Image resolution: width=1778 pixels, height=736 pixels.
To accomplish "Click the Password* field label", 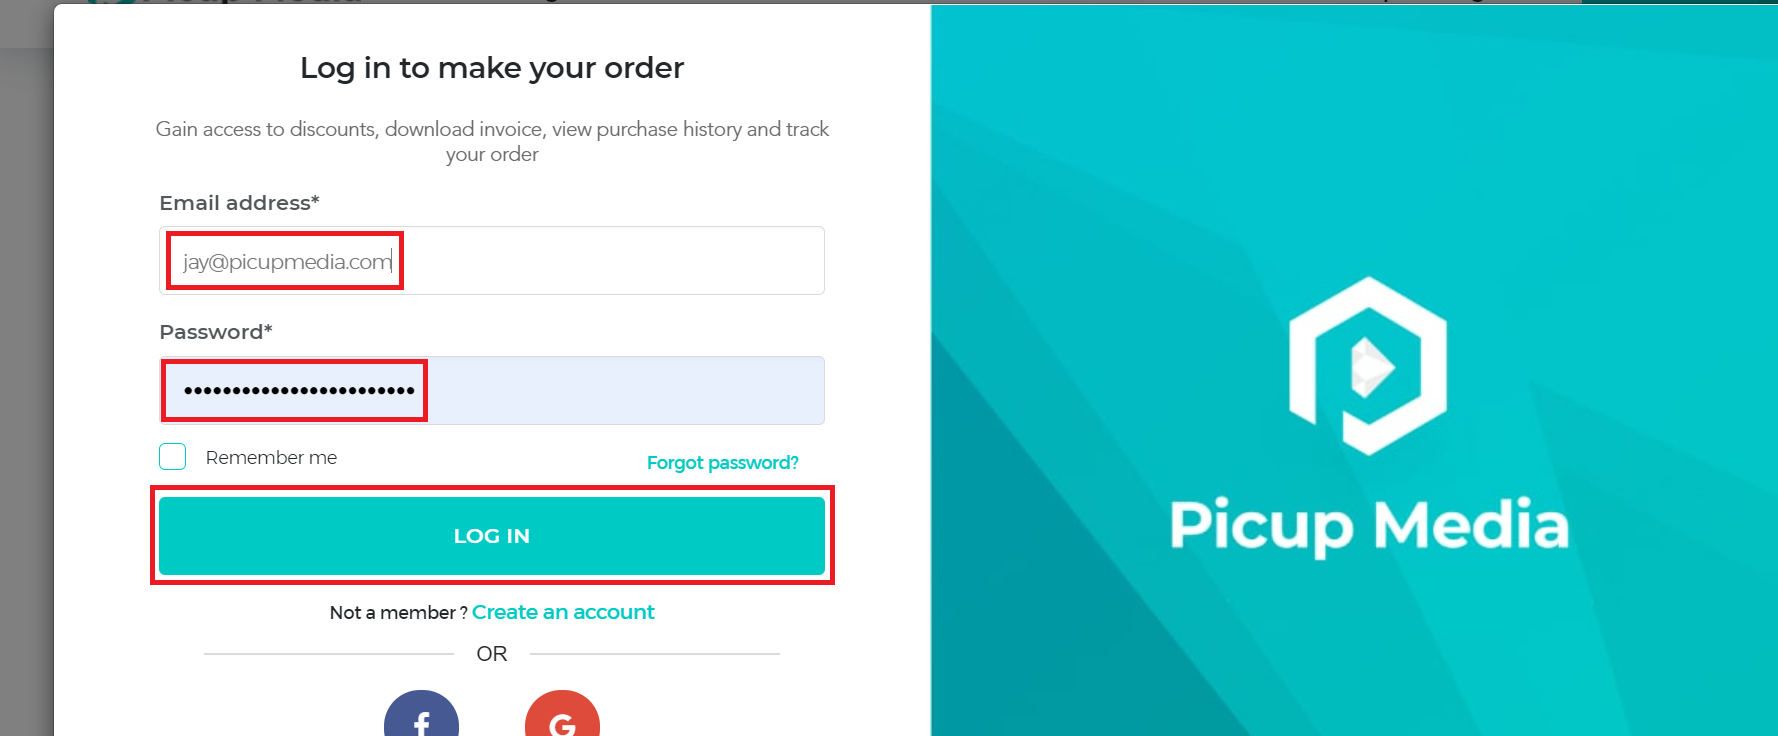I will (216, 332).
